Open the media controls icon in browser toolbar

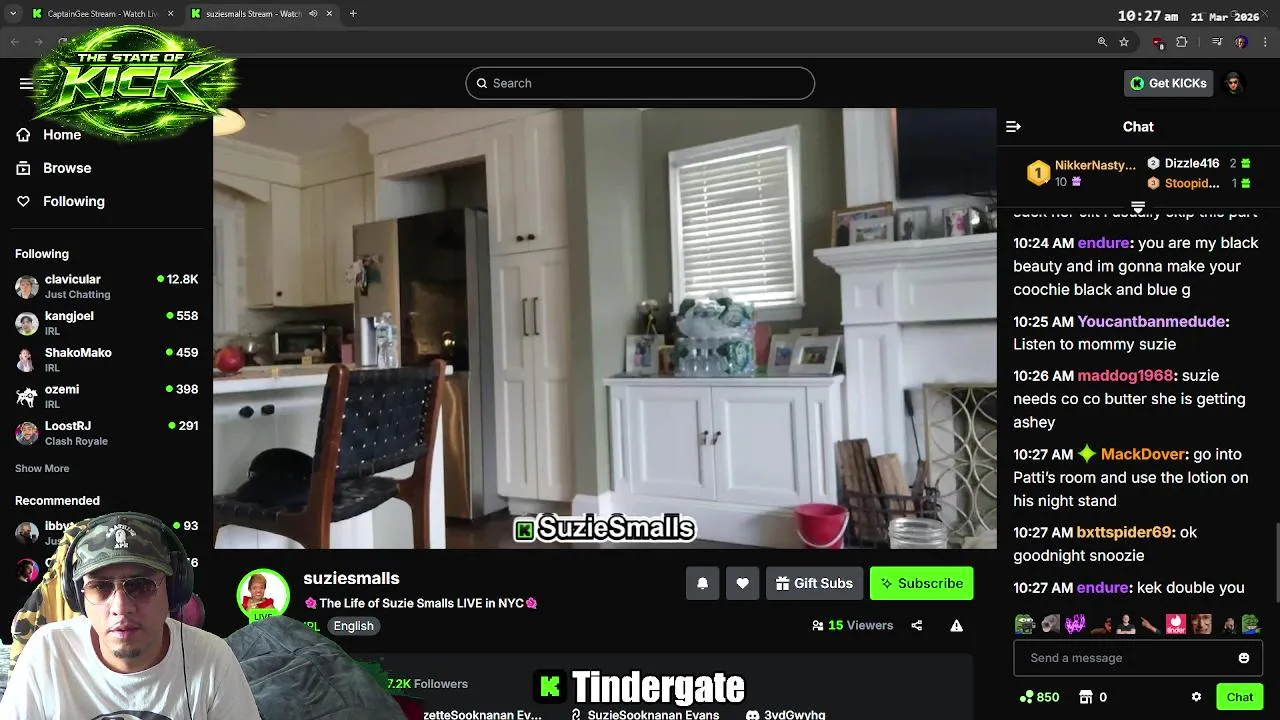[1217, 42]
